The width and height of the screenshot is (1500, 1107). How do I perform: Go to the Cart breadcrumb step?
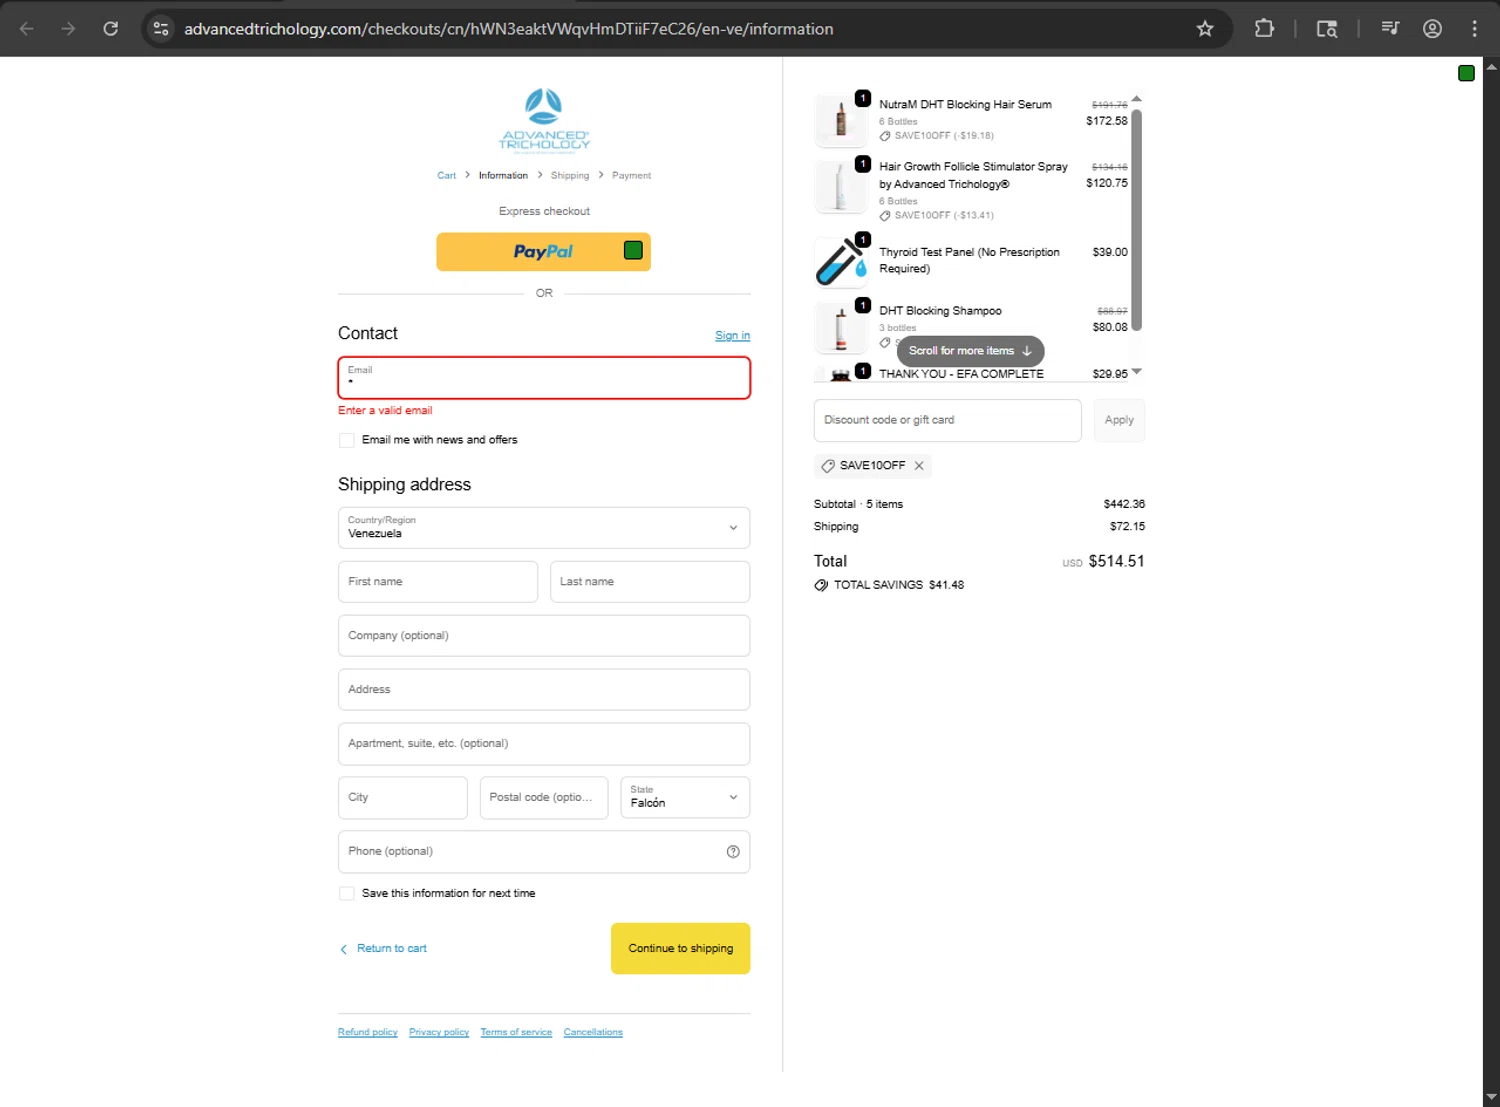[446, 176]
